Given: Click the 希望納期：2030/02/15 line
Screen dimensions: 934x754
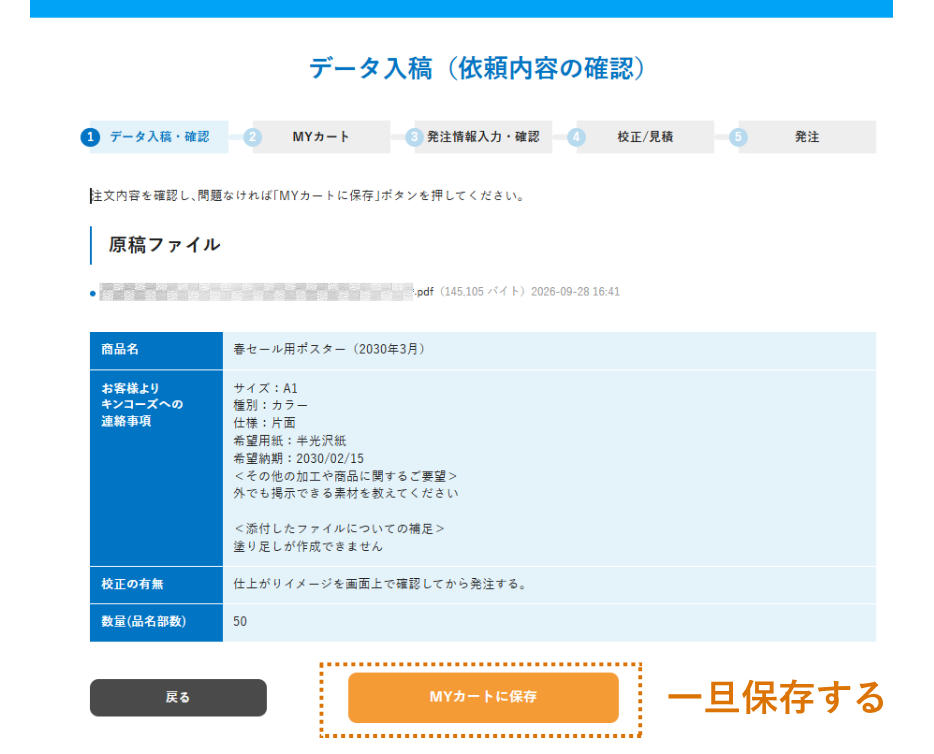Looking at the screenshot, I should click(298, 459).
